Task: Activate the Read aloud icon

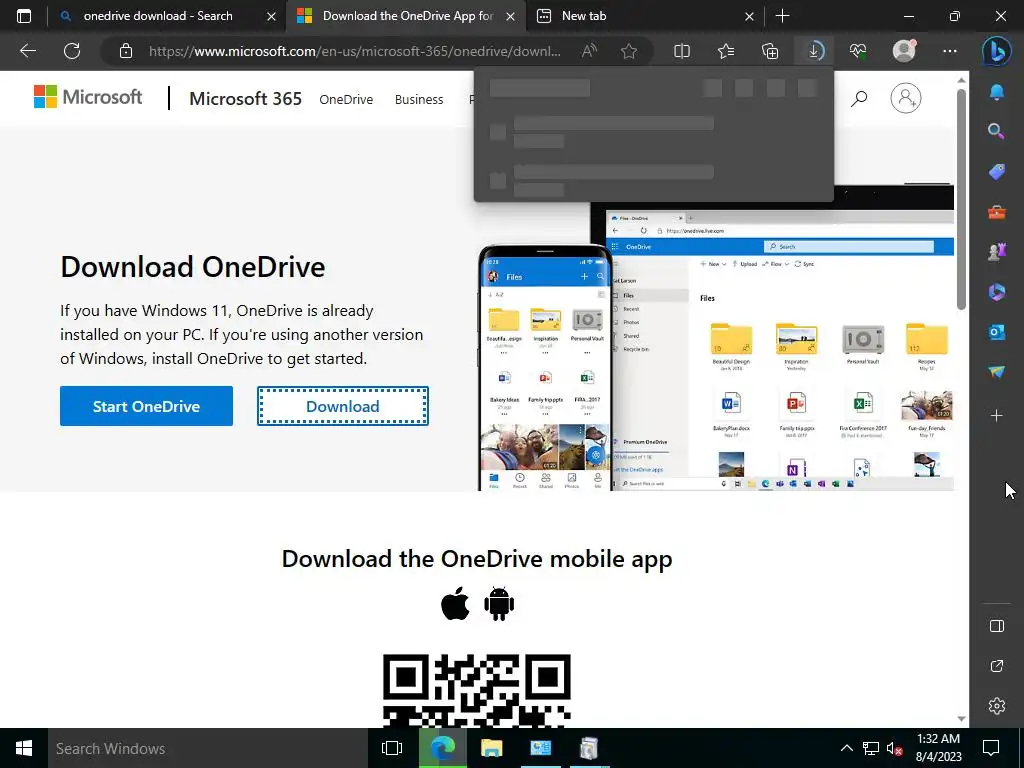Action: (589, 51)
